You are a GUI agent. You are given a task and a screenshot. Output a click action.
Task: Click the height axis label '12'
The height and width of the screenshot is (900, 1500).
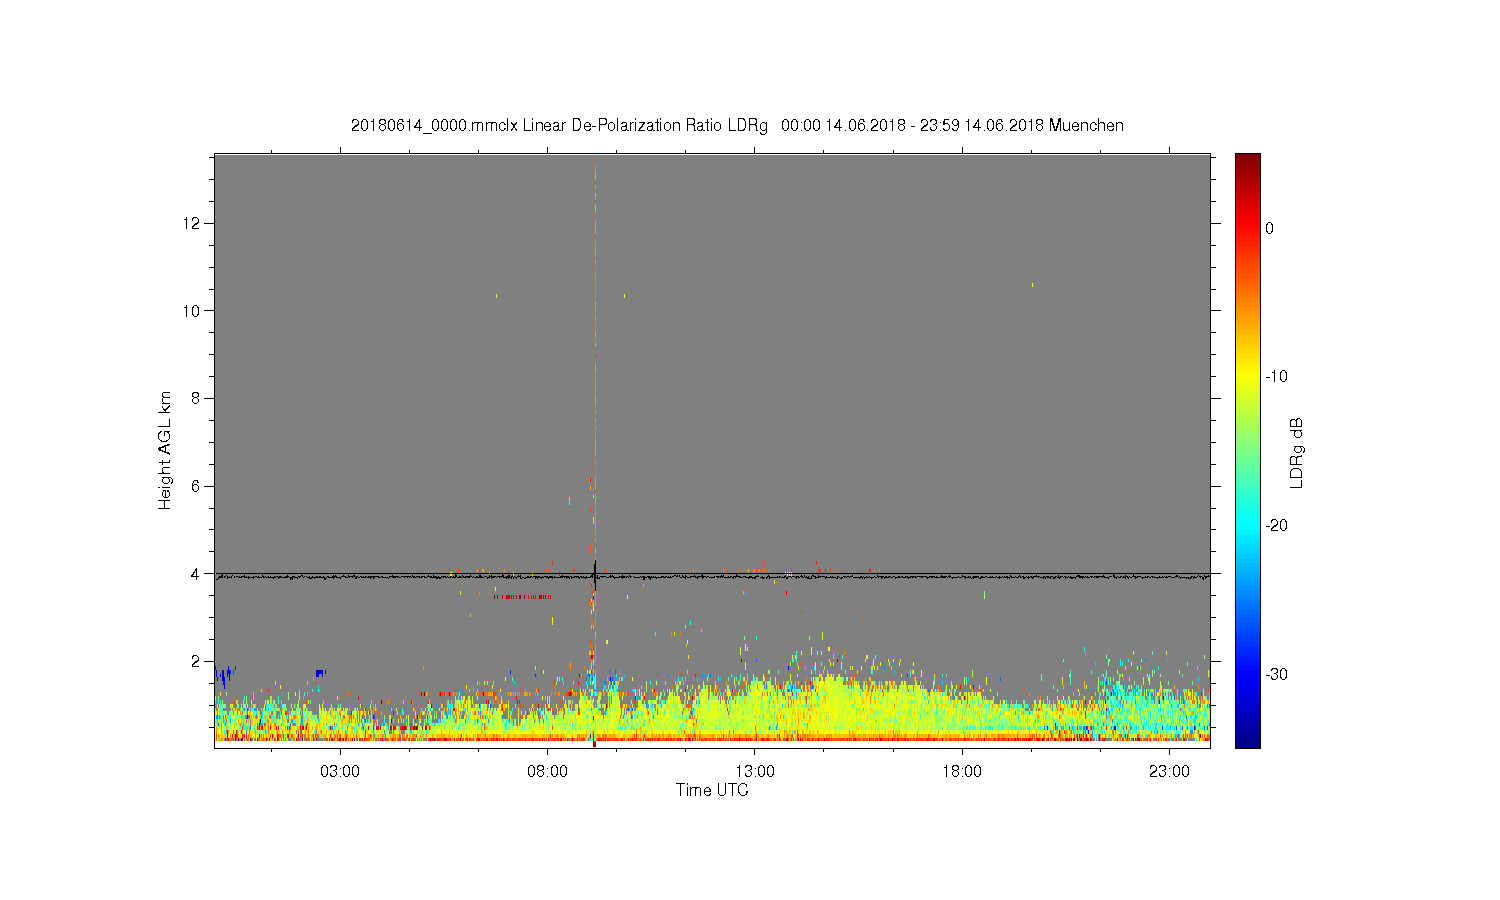pos(192,222)
